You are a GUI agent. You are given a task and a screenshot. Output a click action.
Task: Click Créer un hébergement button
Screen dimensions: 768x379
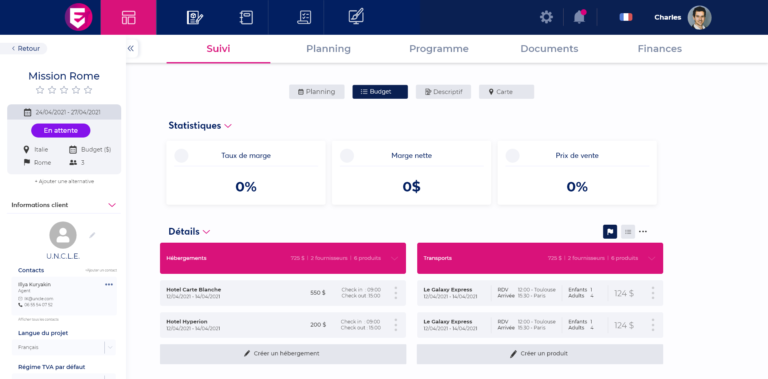[283, 354]
